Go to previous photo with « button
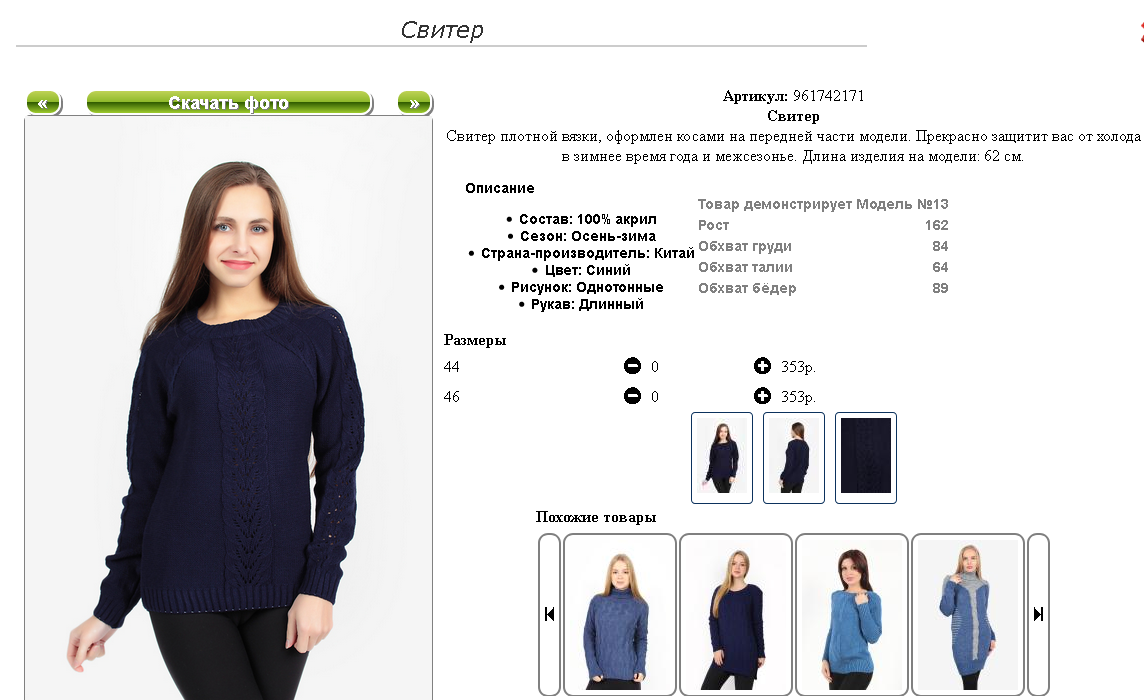Viewport: 1144px width, 700px height. pyautogui.click(x=44, y=103)
